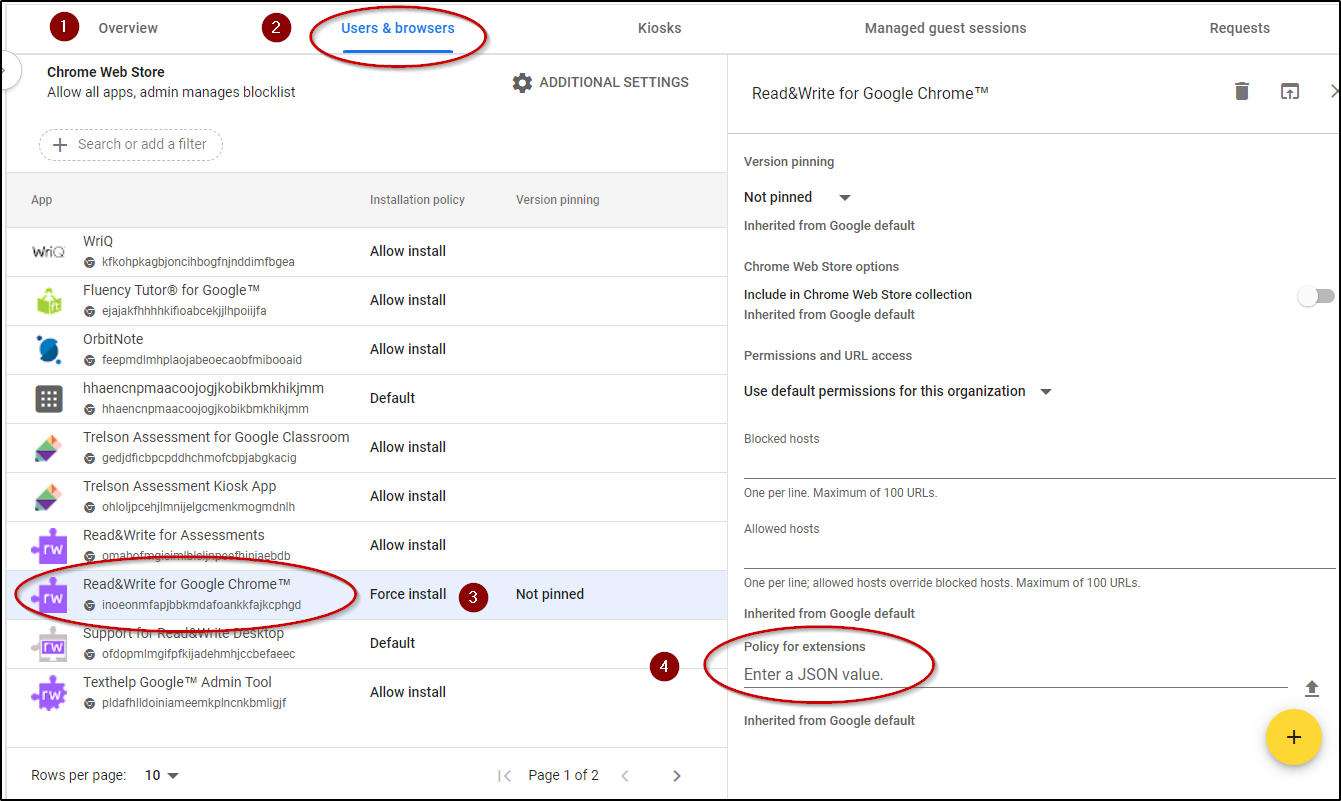Select the Users & browsers tab
The height and width of the screenshot is (801, 1341).
(398, 28)
